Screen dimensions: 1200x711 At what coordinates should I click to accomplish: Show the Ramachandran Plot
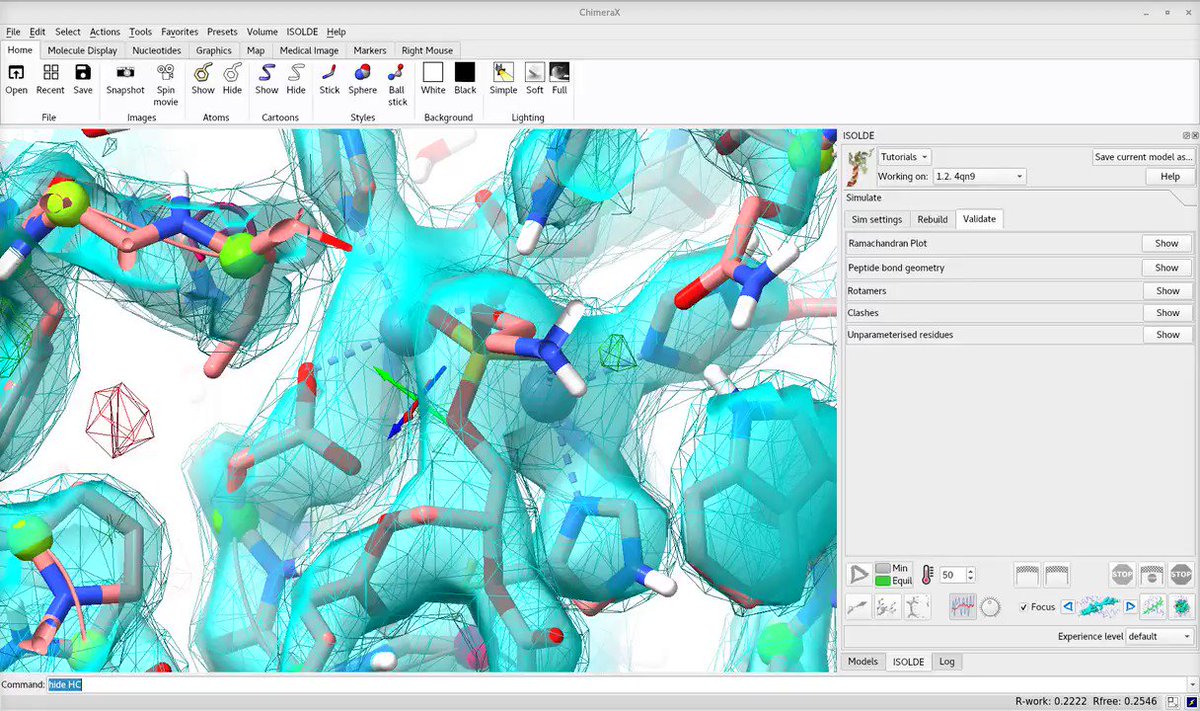pos(1167,243)
